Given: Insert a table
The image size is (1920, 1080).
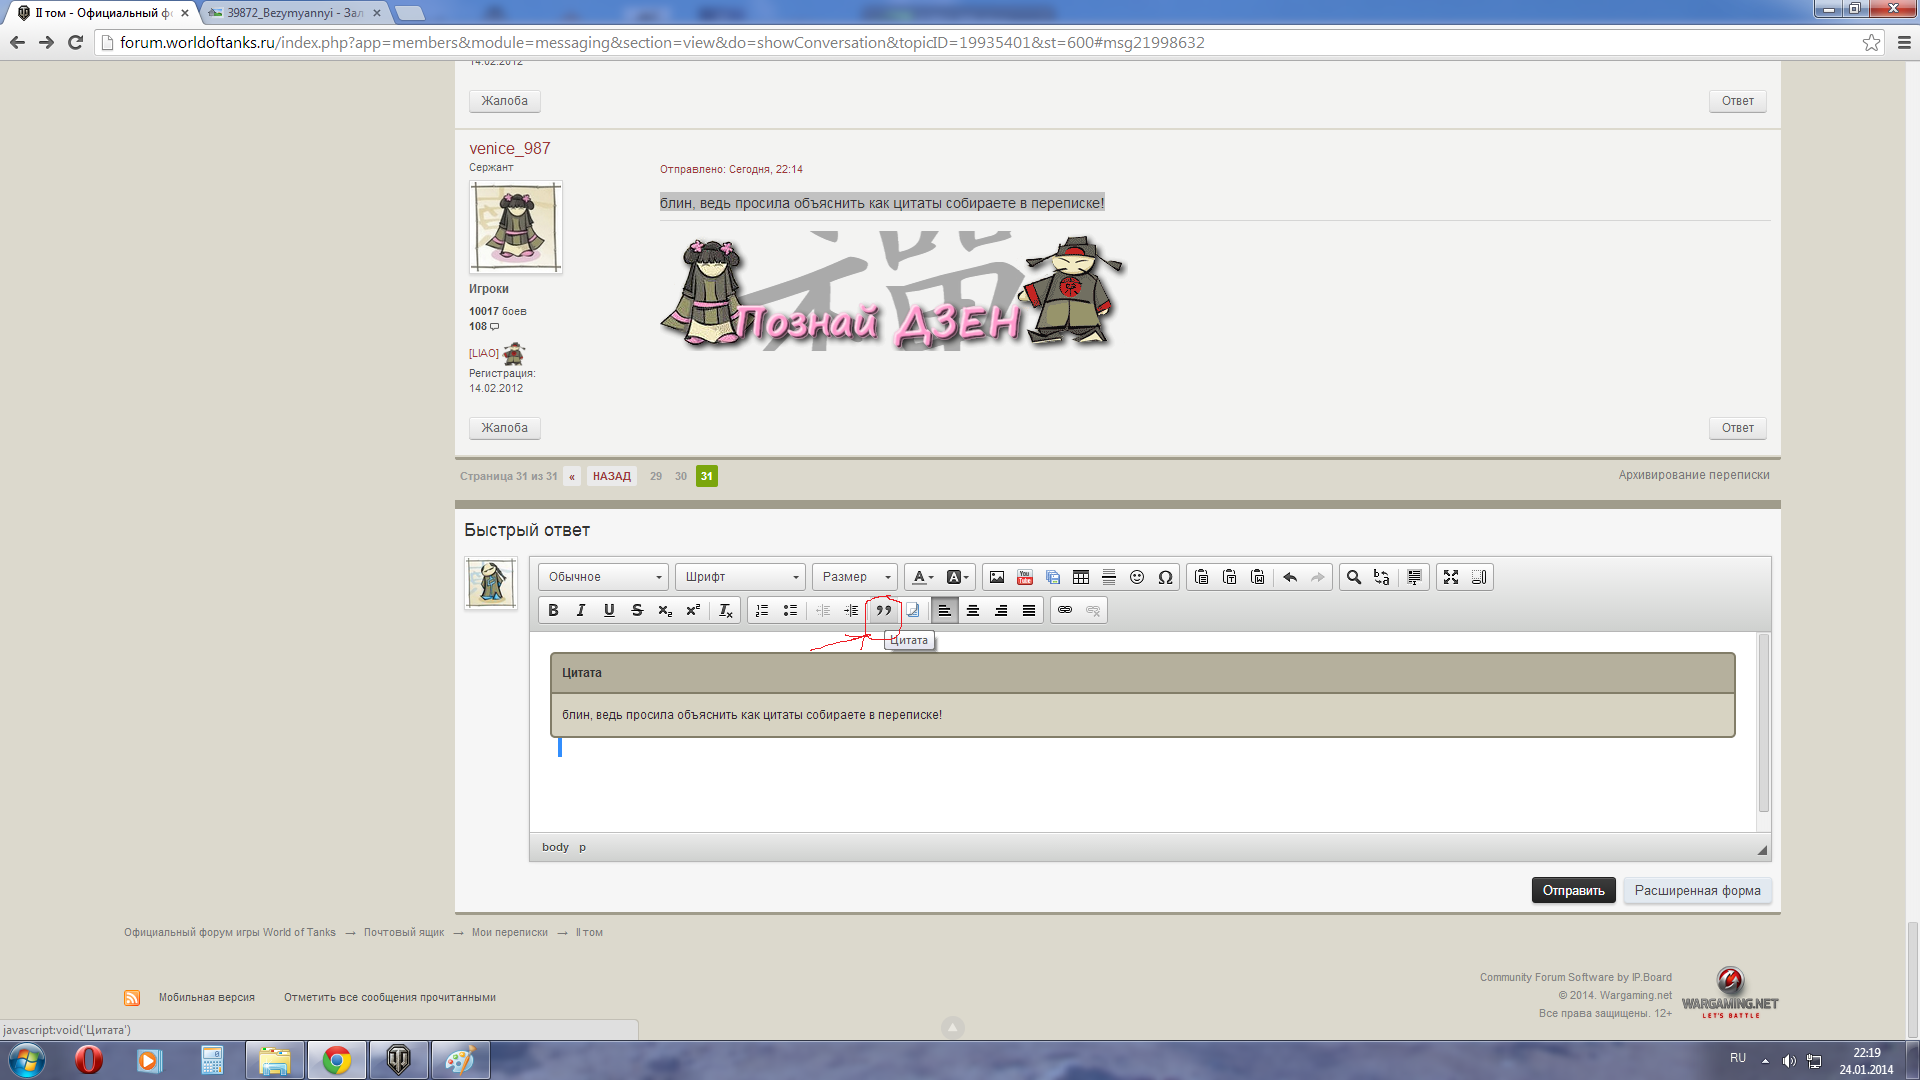Looking at the screenshot, I should 1081,577.
